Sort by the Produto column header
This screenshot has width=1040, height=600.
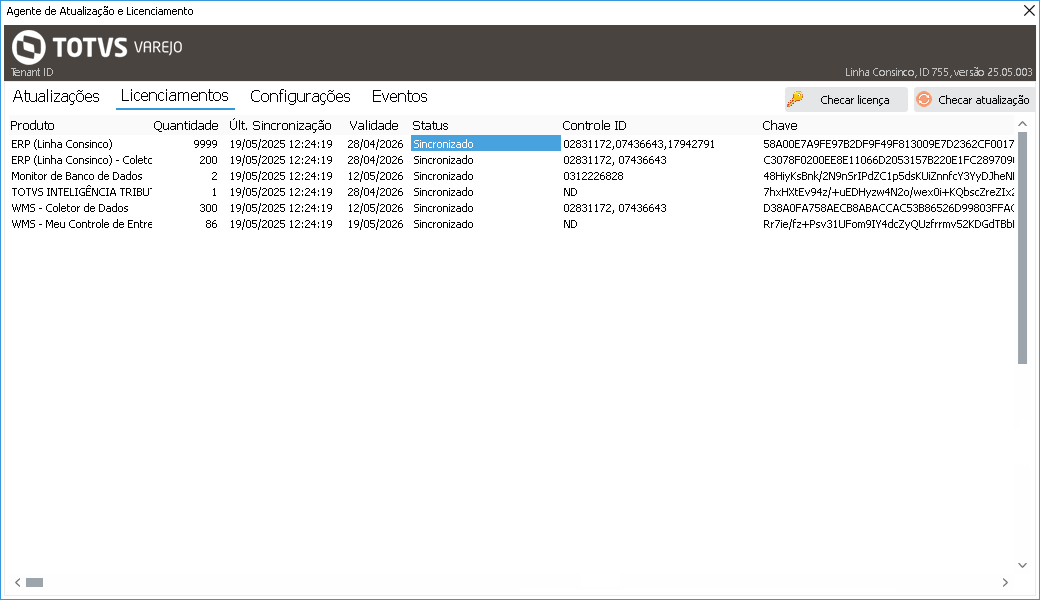(x=32, y=125)
